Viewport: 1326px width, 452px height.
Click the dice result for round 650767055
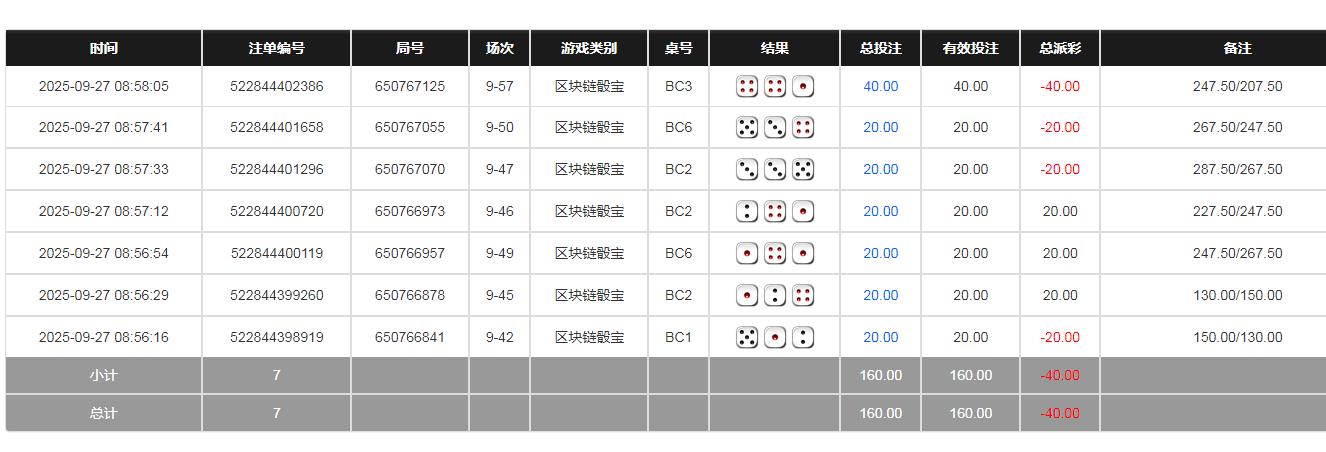775,128
